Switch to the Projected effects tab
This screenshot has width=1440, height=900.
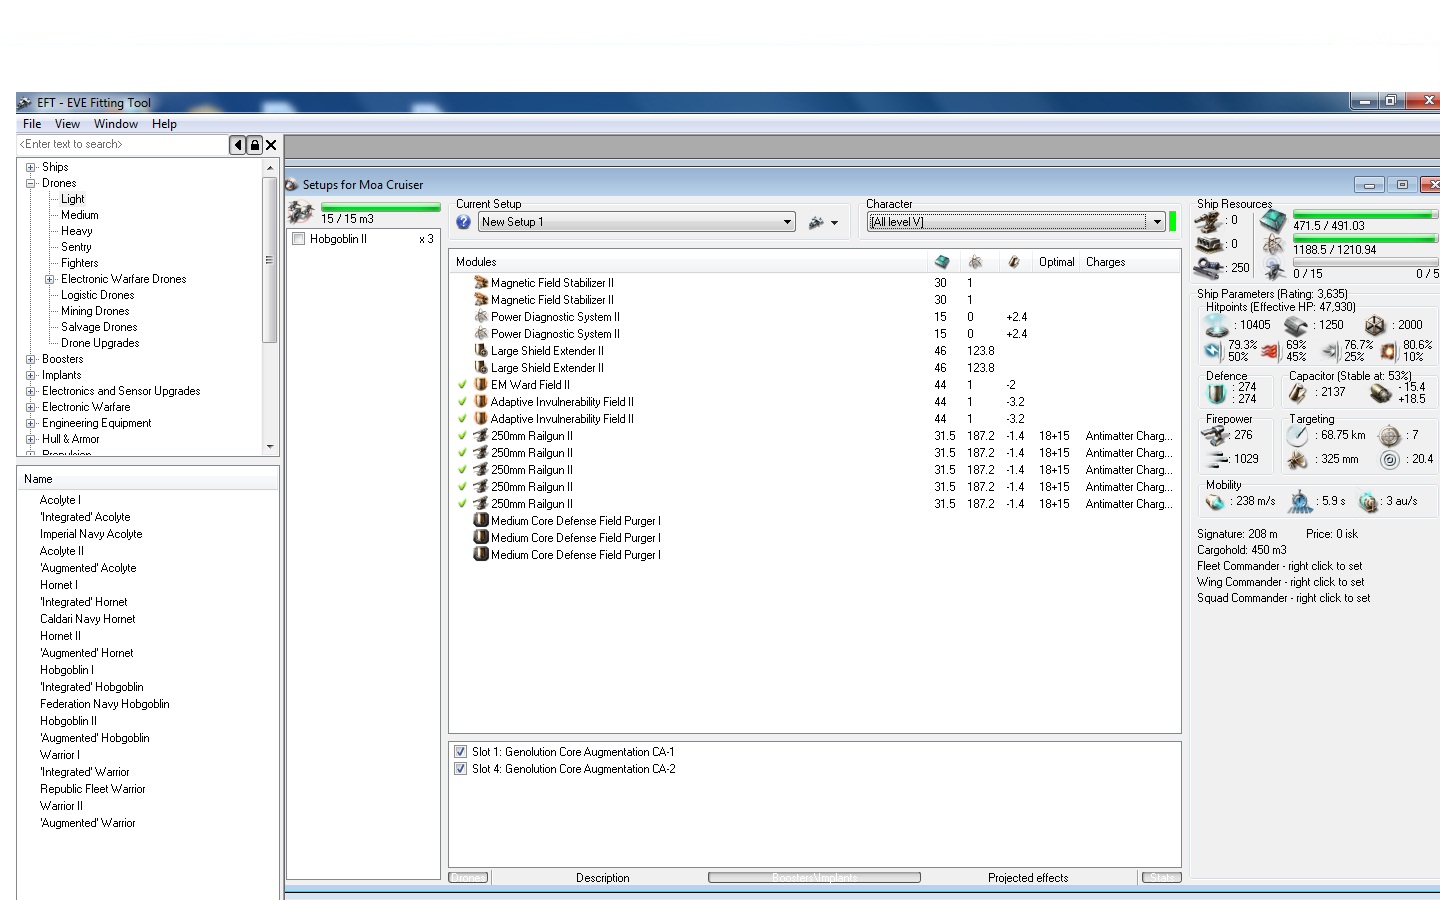point(1028,878)
